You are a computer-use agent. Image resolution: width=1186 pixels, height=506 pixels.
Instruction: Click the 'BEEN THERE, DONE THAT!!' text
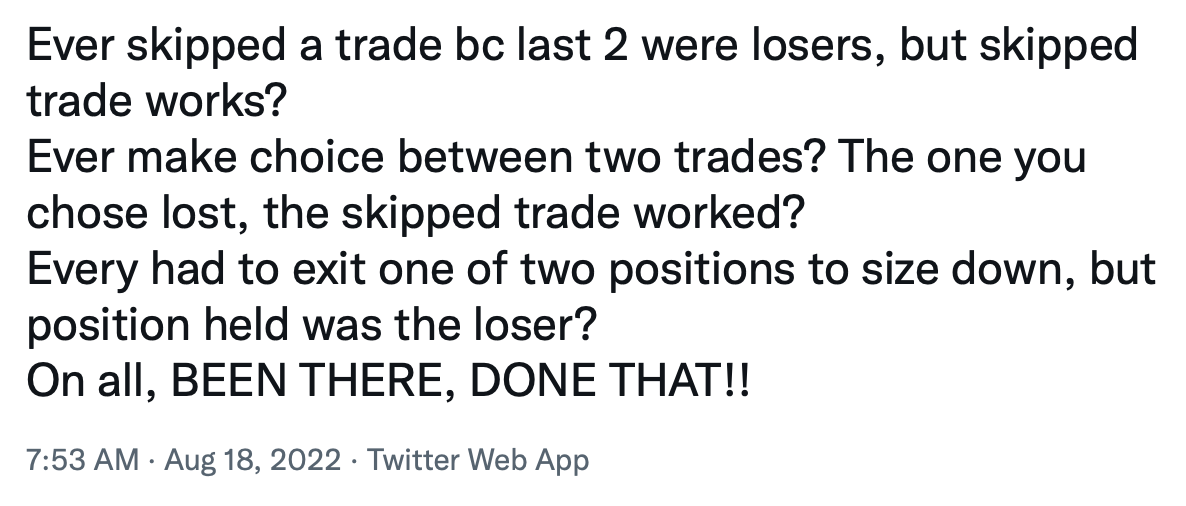(461, 381)
